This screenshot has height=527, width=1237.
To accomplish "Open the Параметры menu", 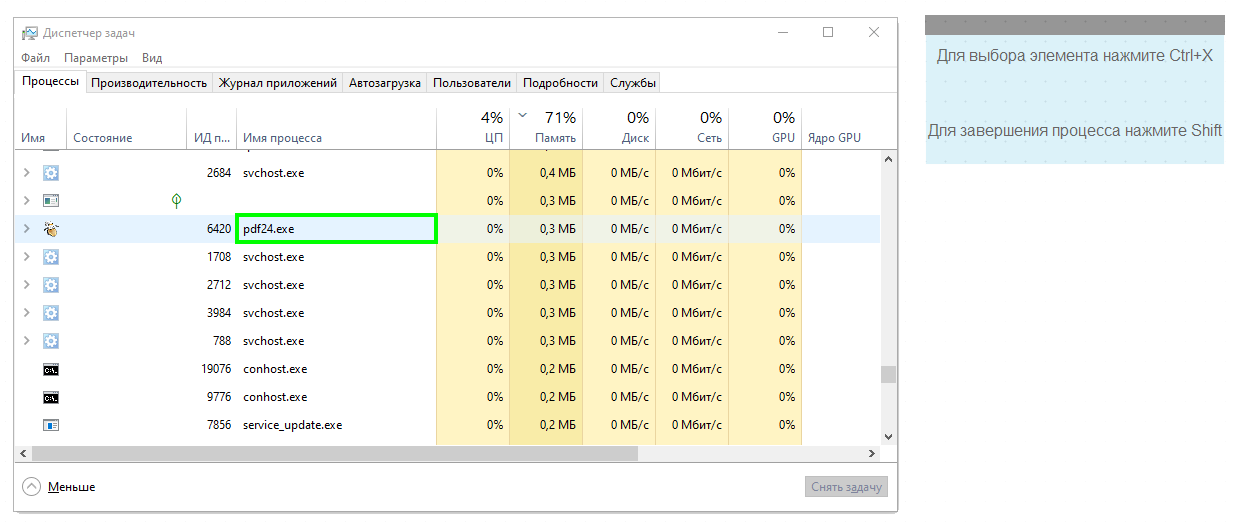I will (96, 58).
